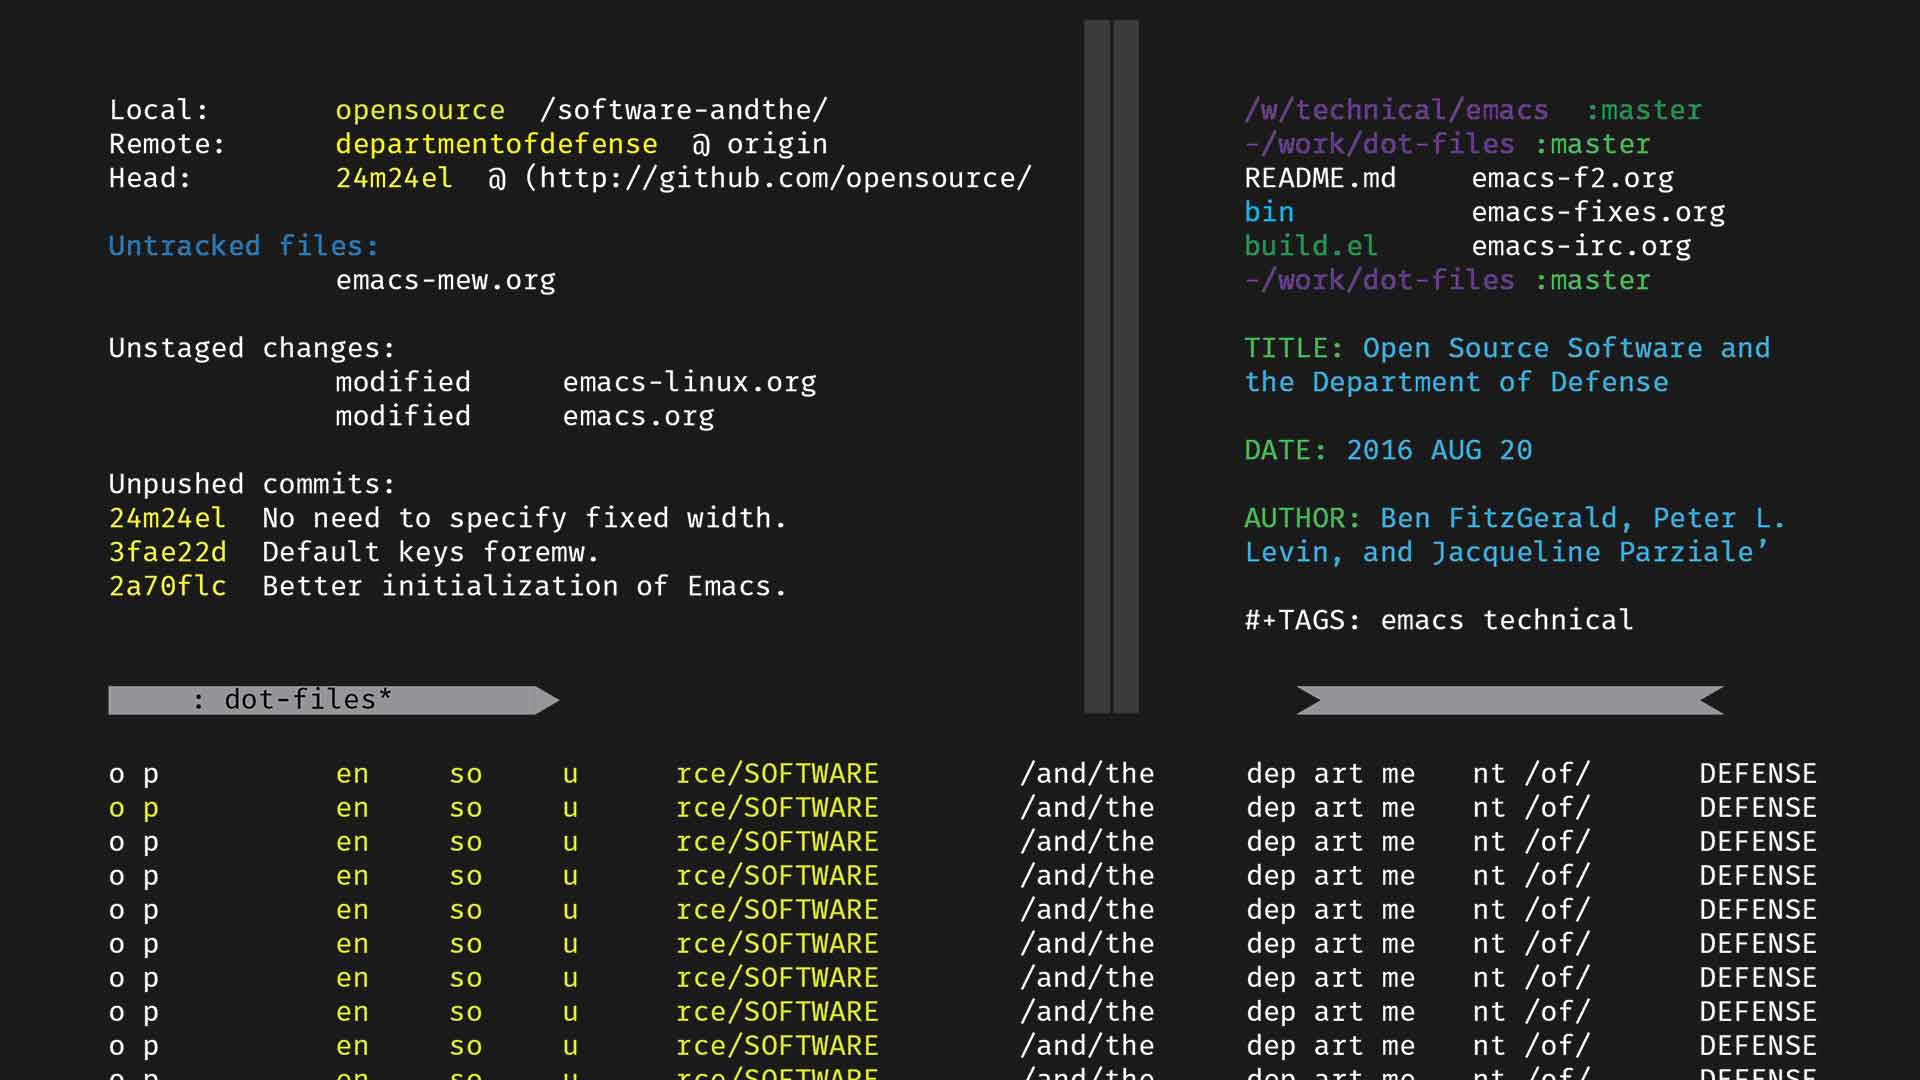Collapse the Unstaged changes section heading
The image size is (1920, 1080).
tap(252, 348)
